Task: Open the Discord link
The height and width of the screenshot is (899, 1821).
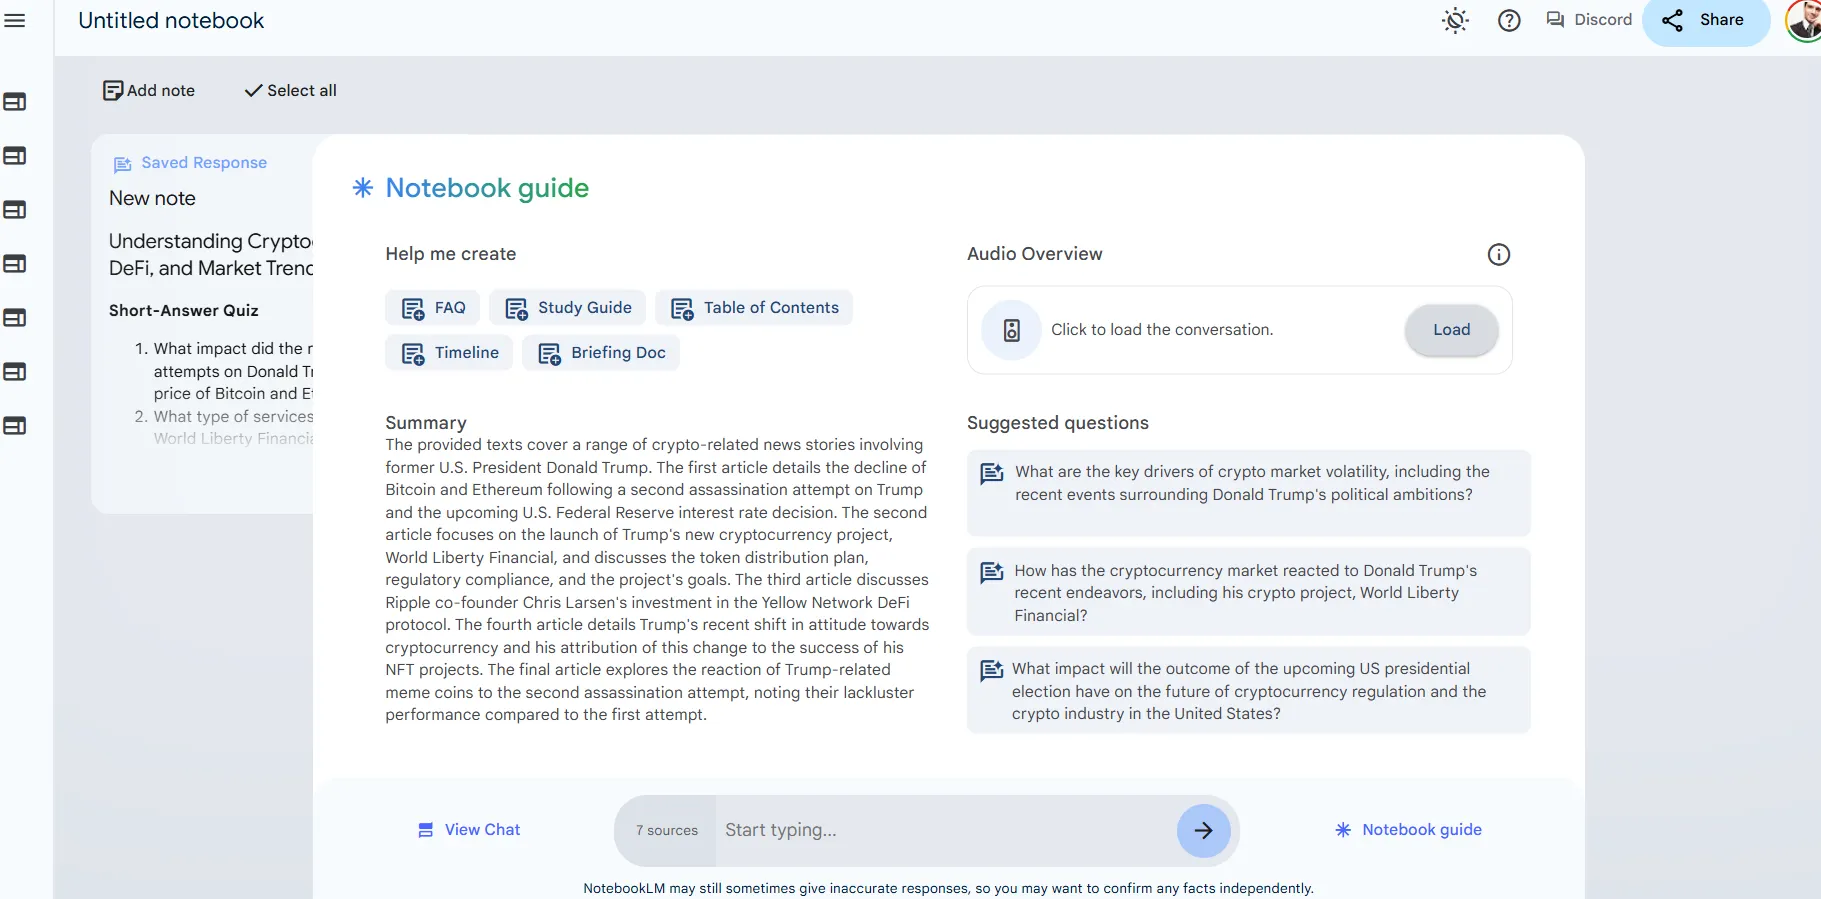Action: 1589,20
